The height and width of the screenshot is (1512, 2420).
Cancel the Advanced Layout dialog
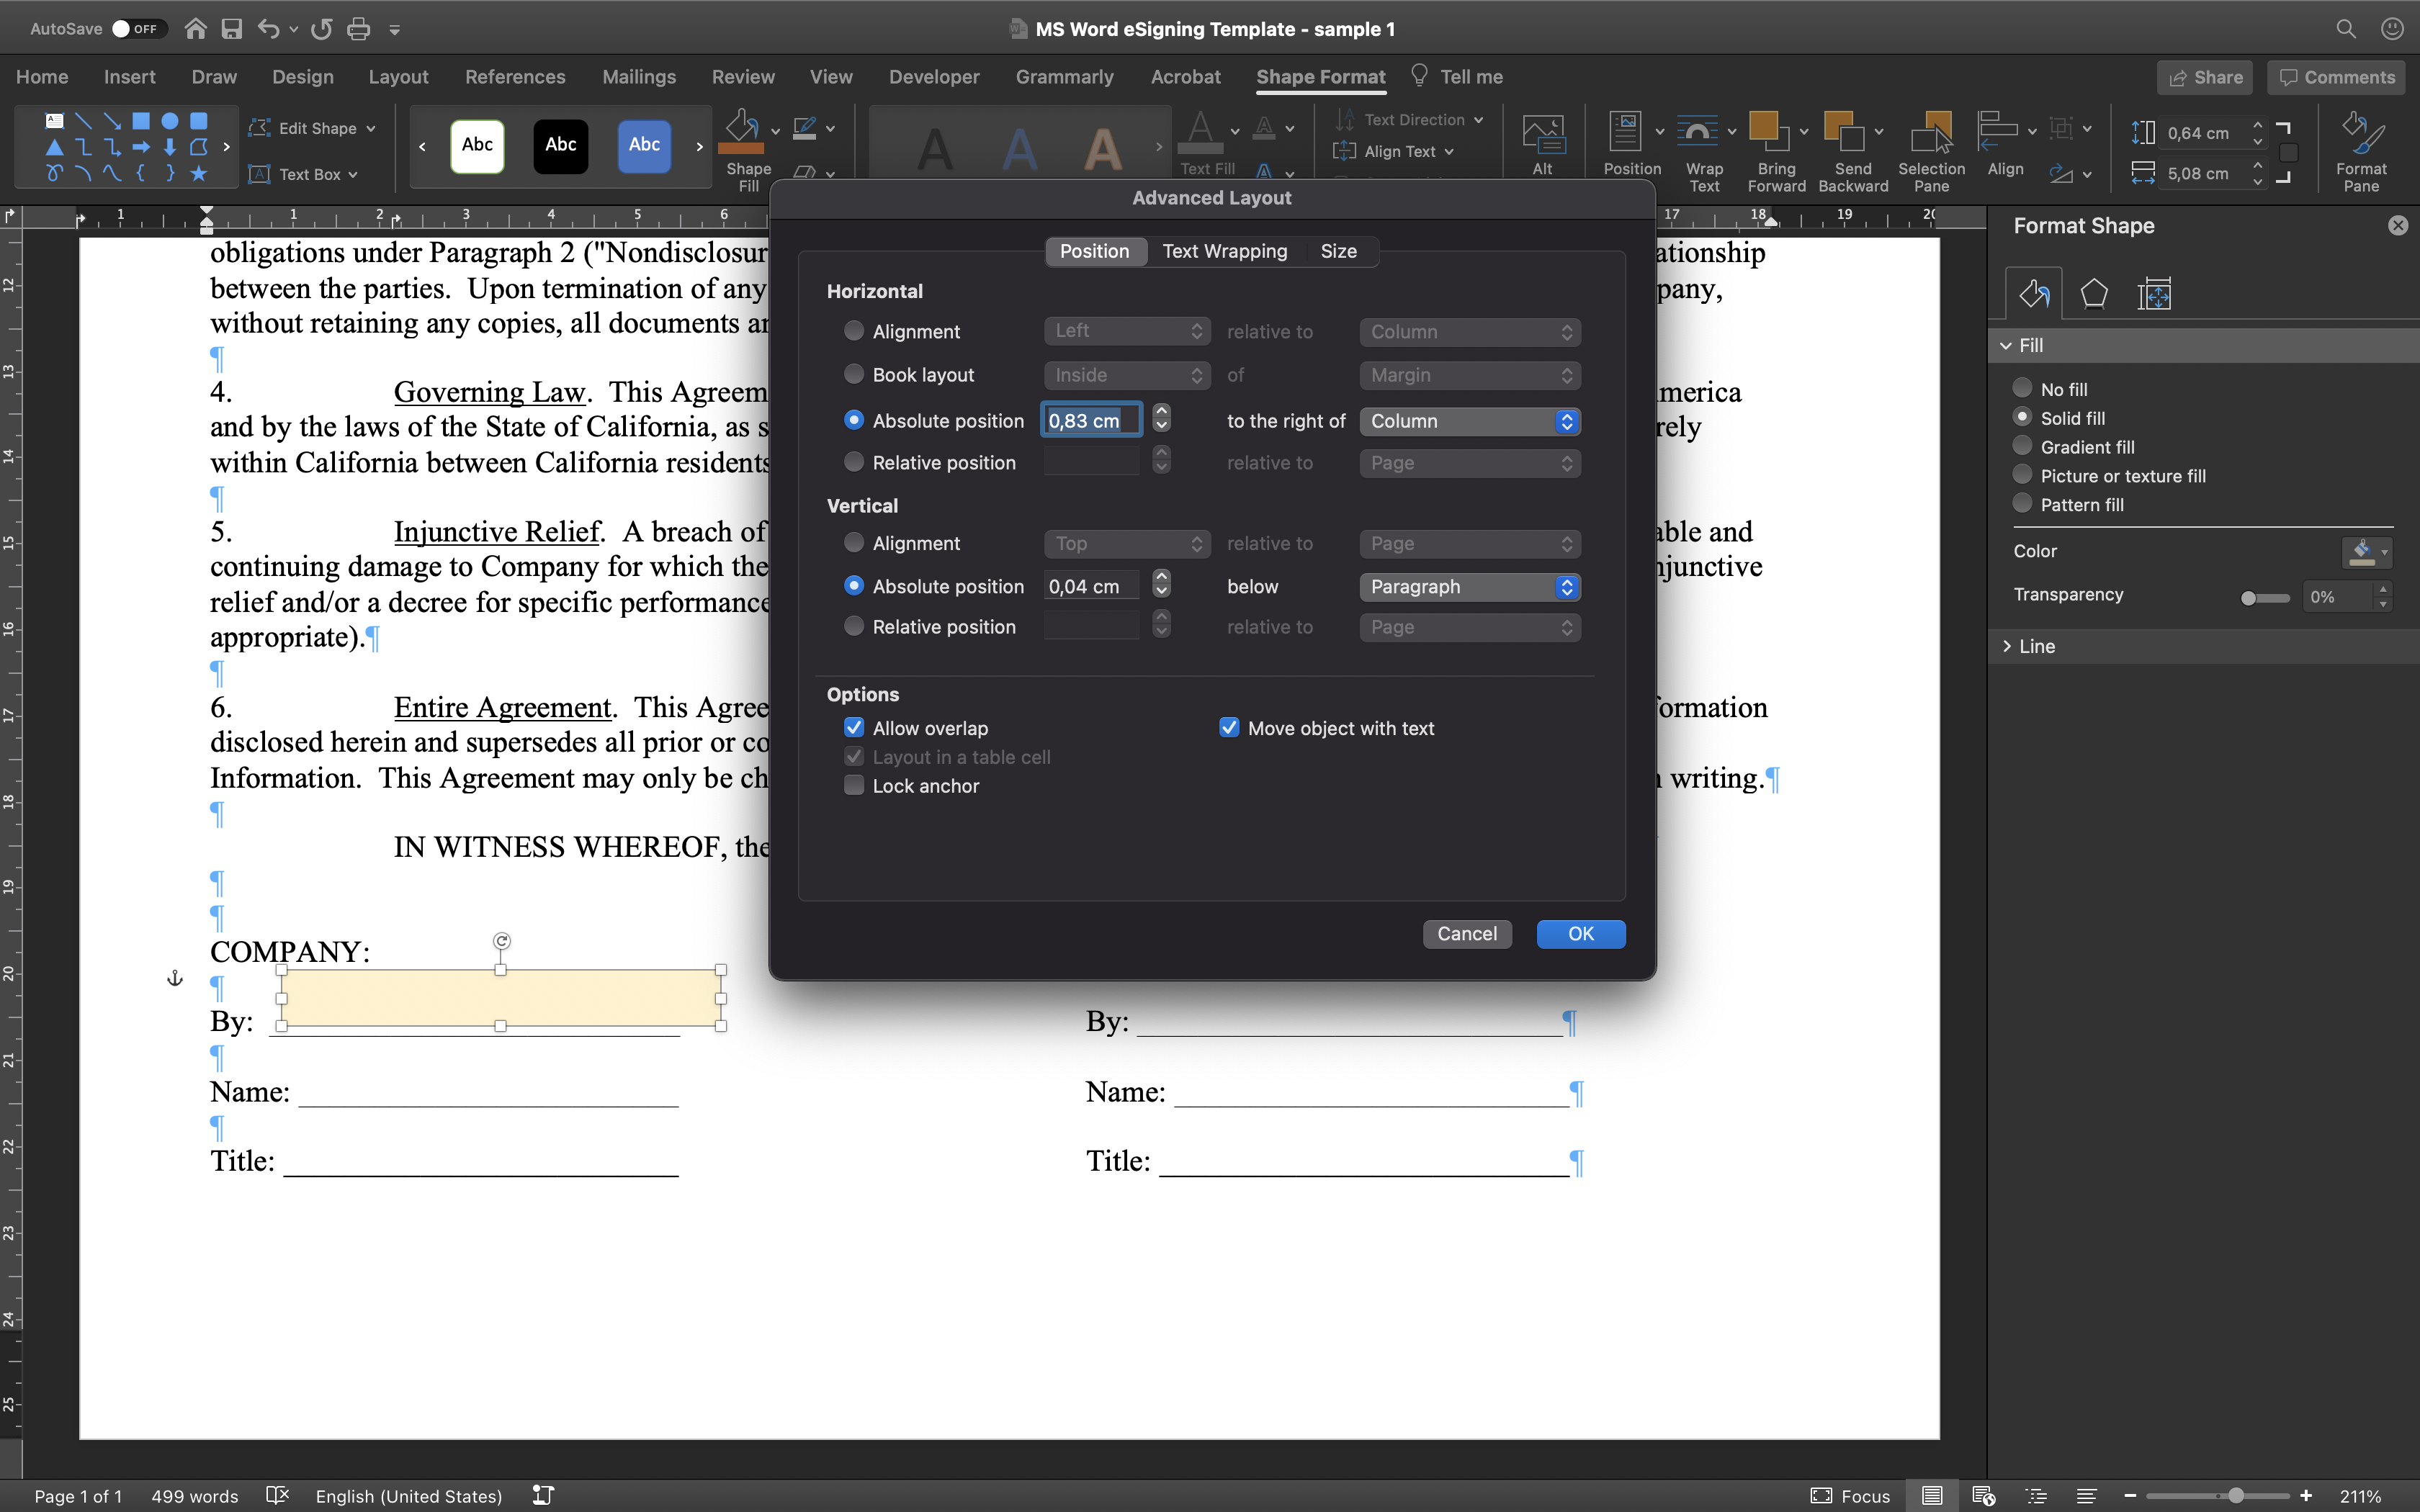click(x=1466, y=933)
